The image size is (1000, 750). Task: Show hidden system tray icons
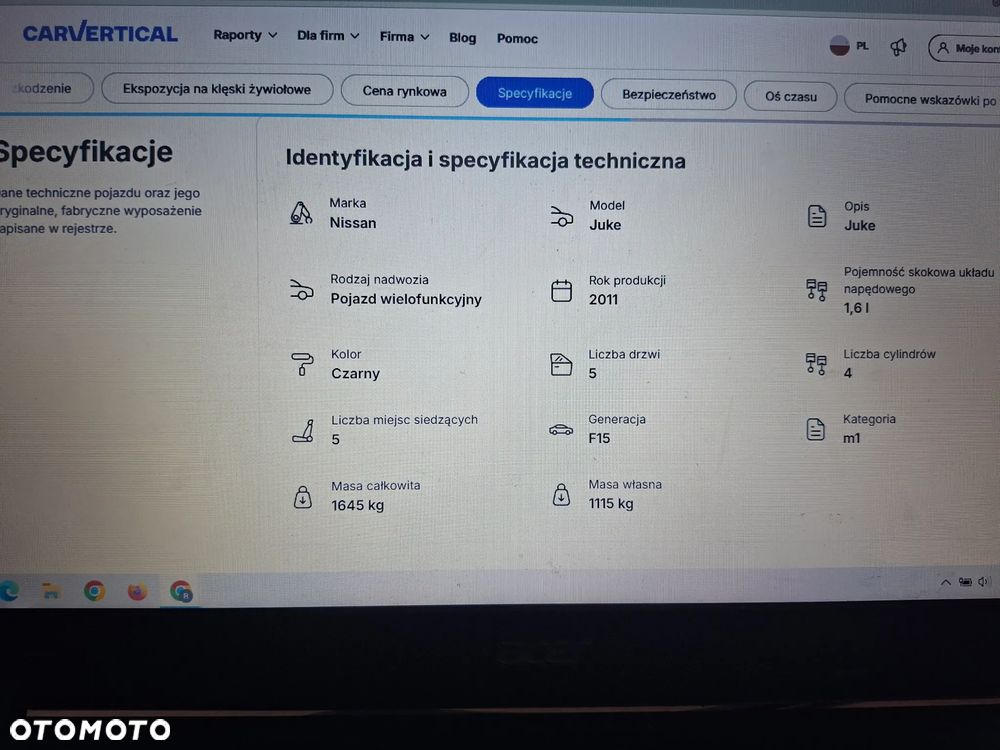click(946, 582)
